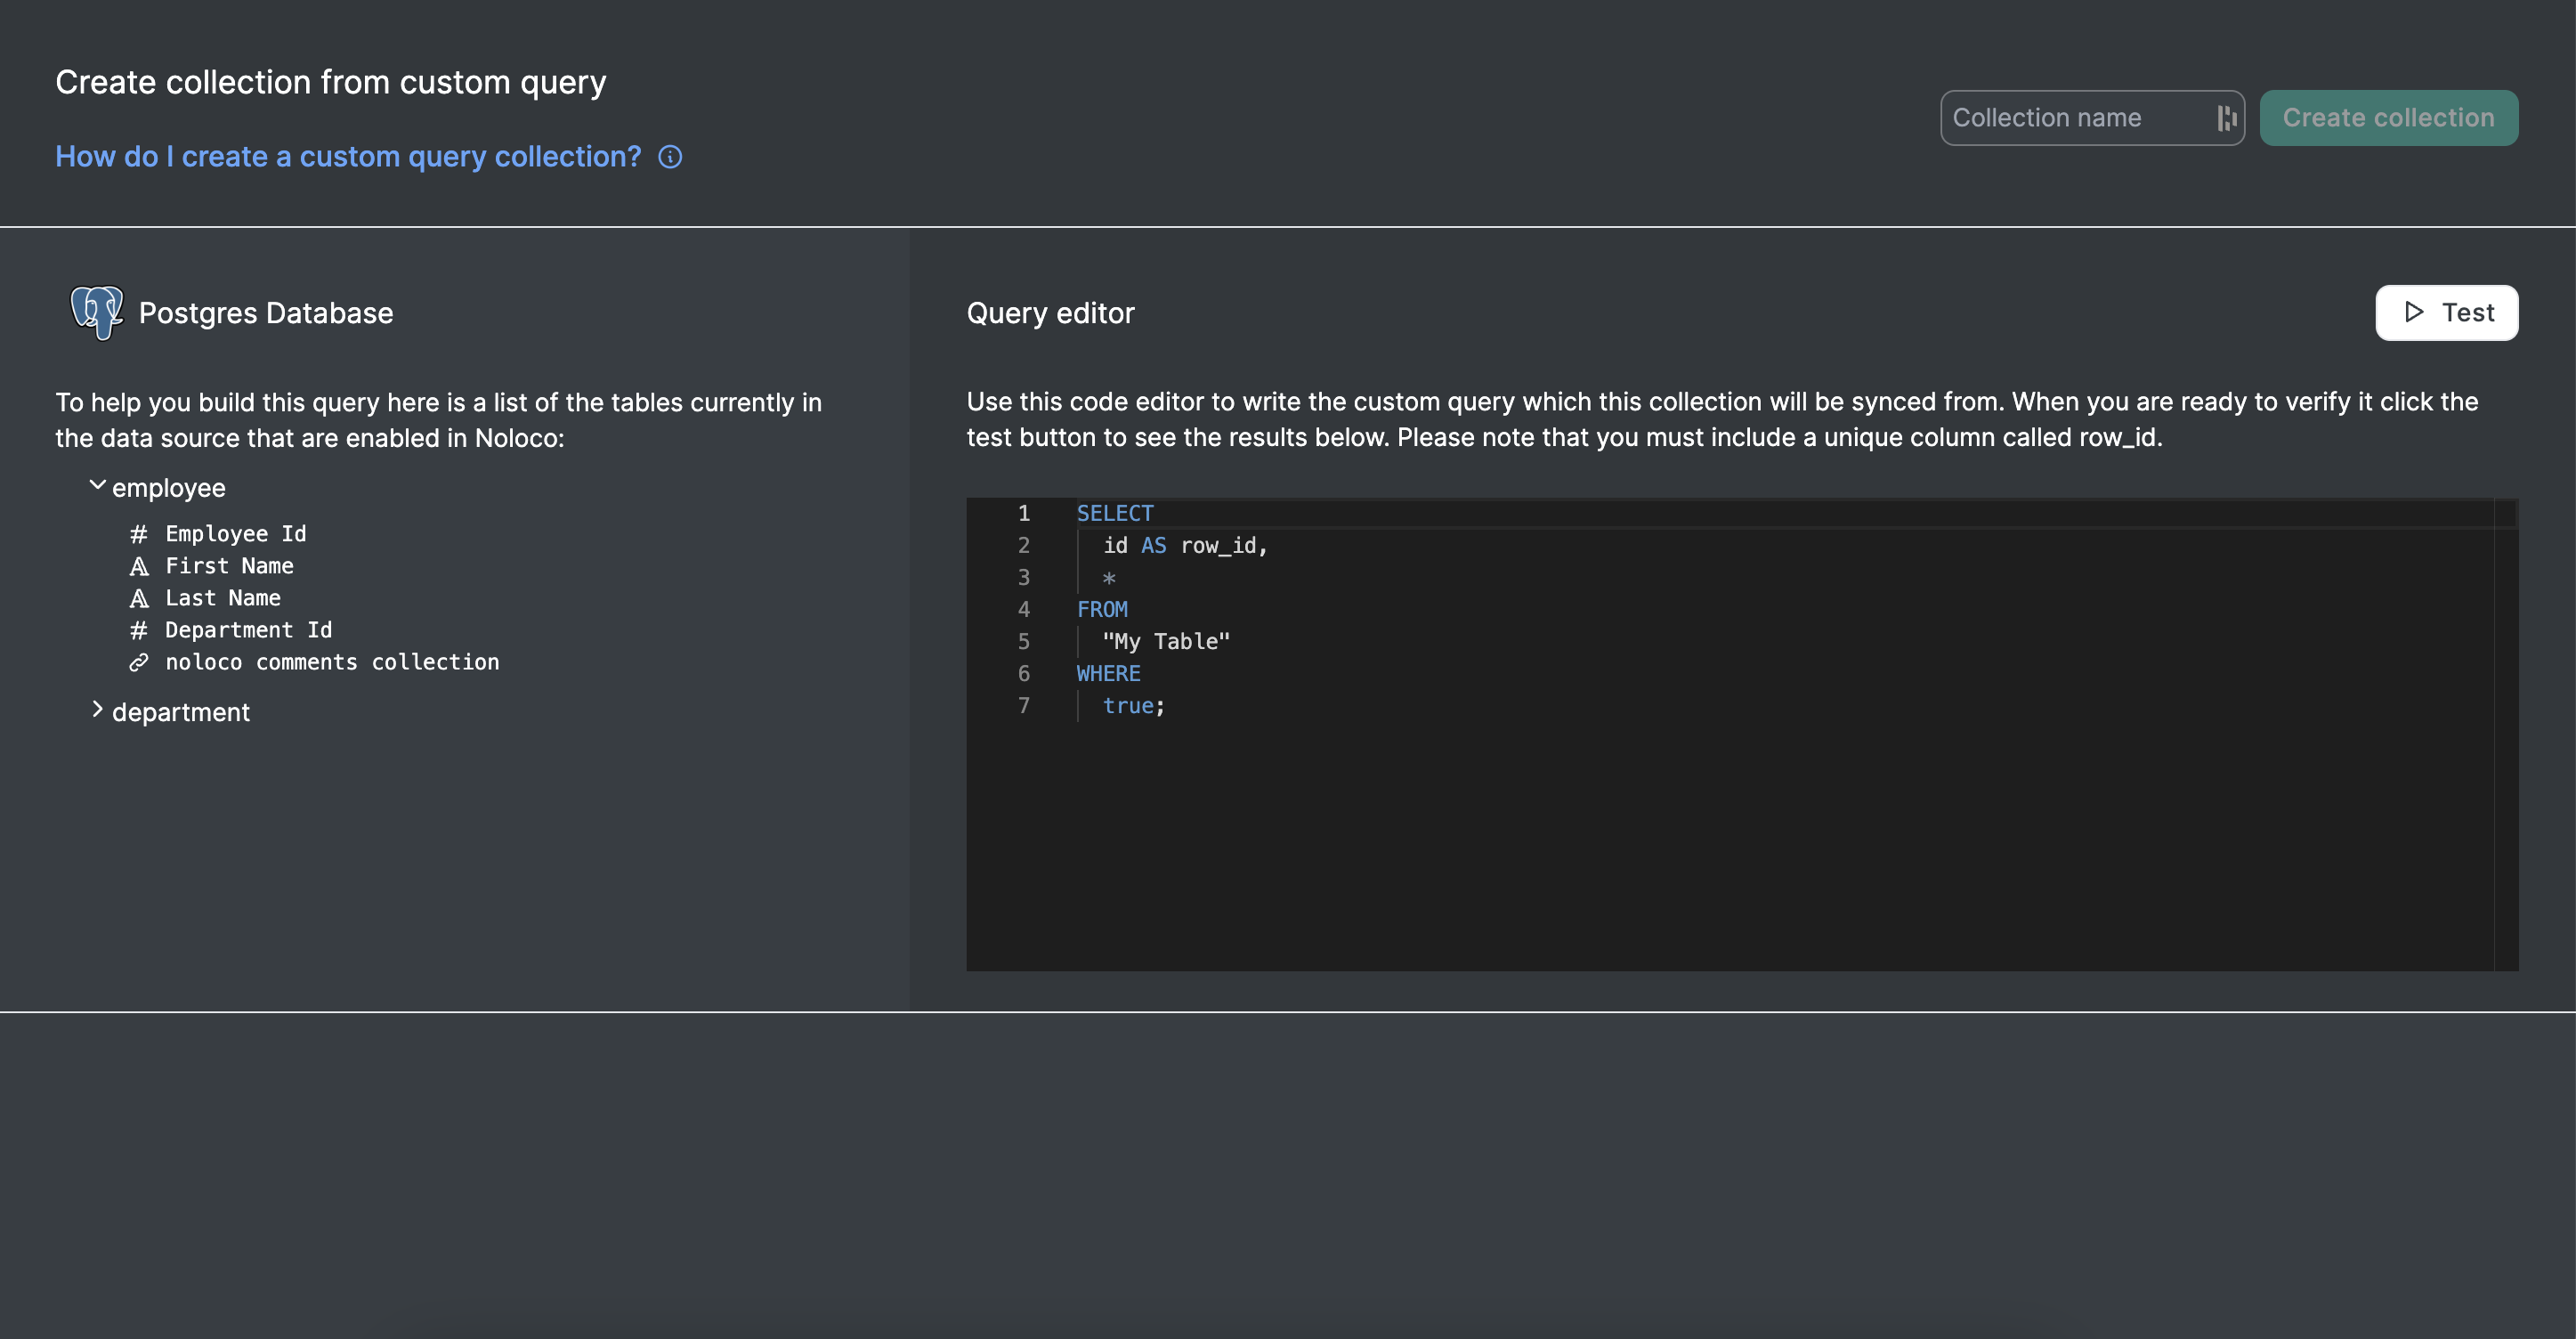Click the department table label
The height and width of the screenshot is (1339, 2576).
181,713
